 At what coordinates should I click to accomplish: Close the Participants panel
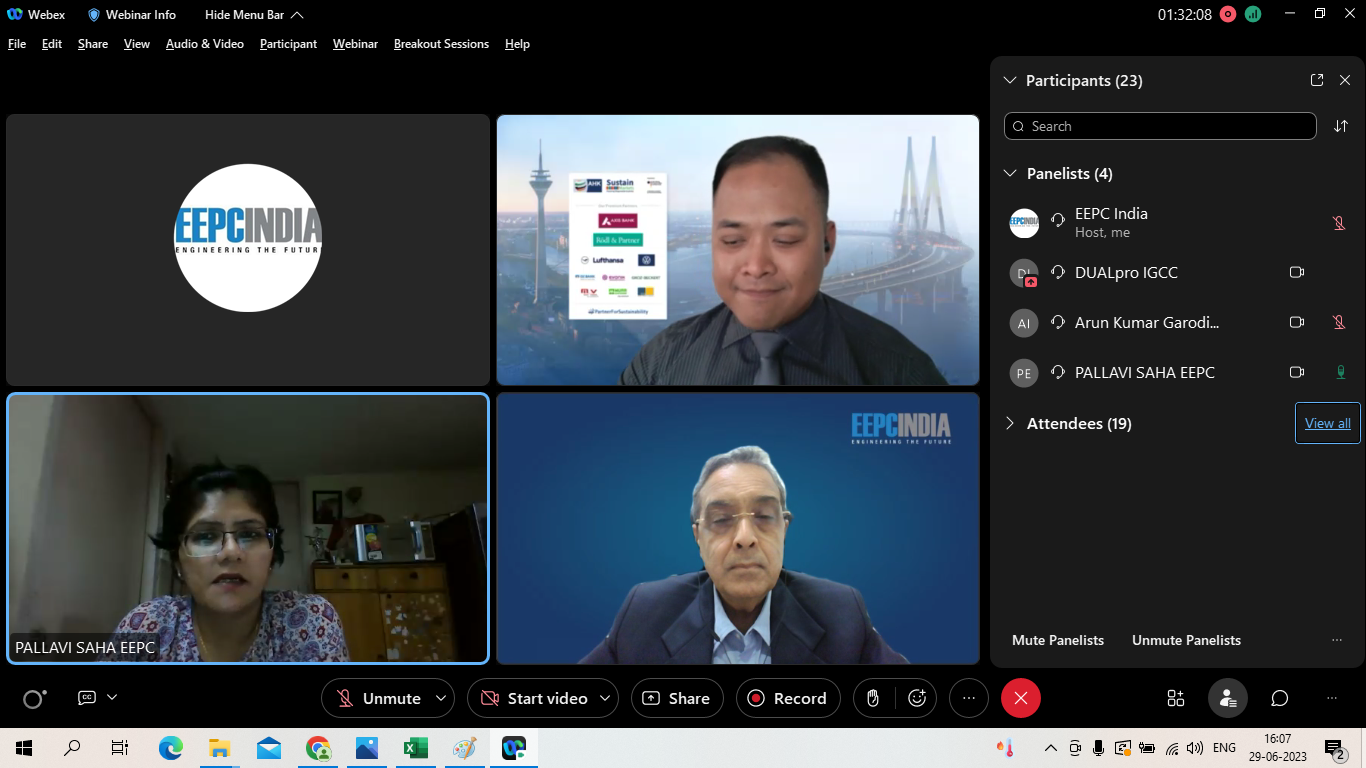coord(1345,80)
